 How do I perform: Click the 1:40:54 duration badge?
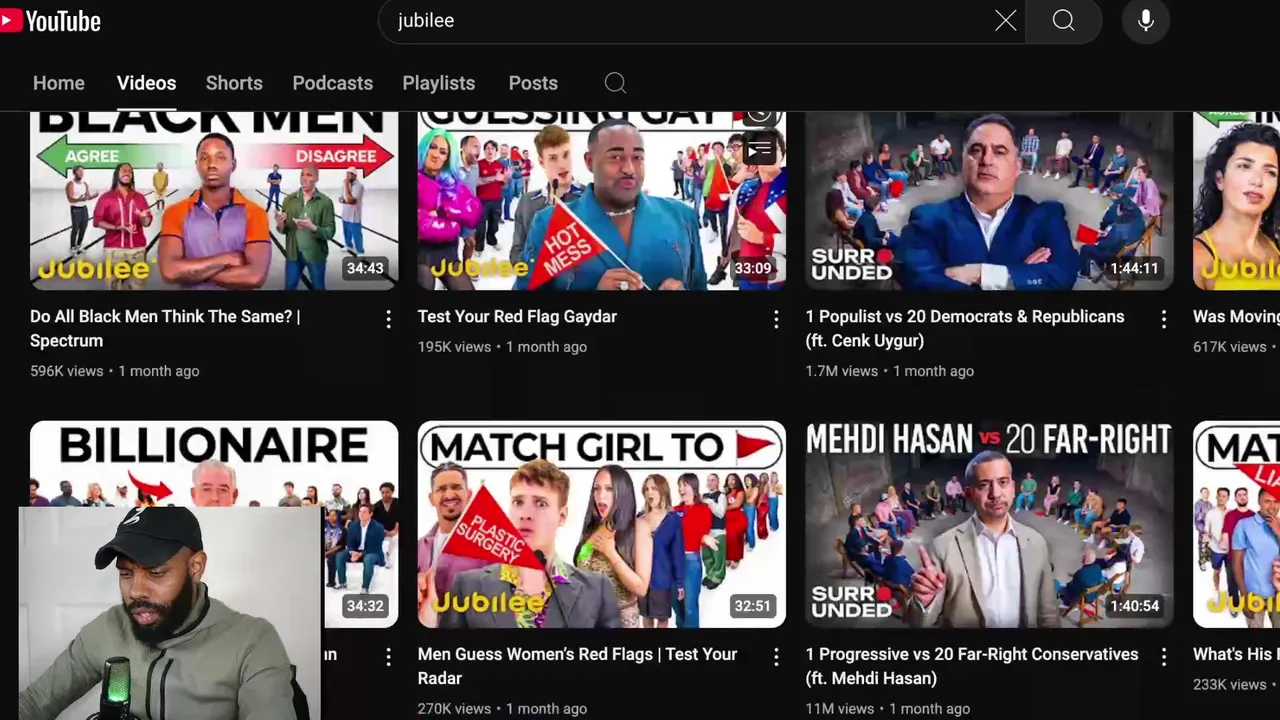click(x=1134, y=606)
